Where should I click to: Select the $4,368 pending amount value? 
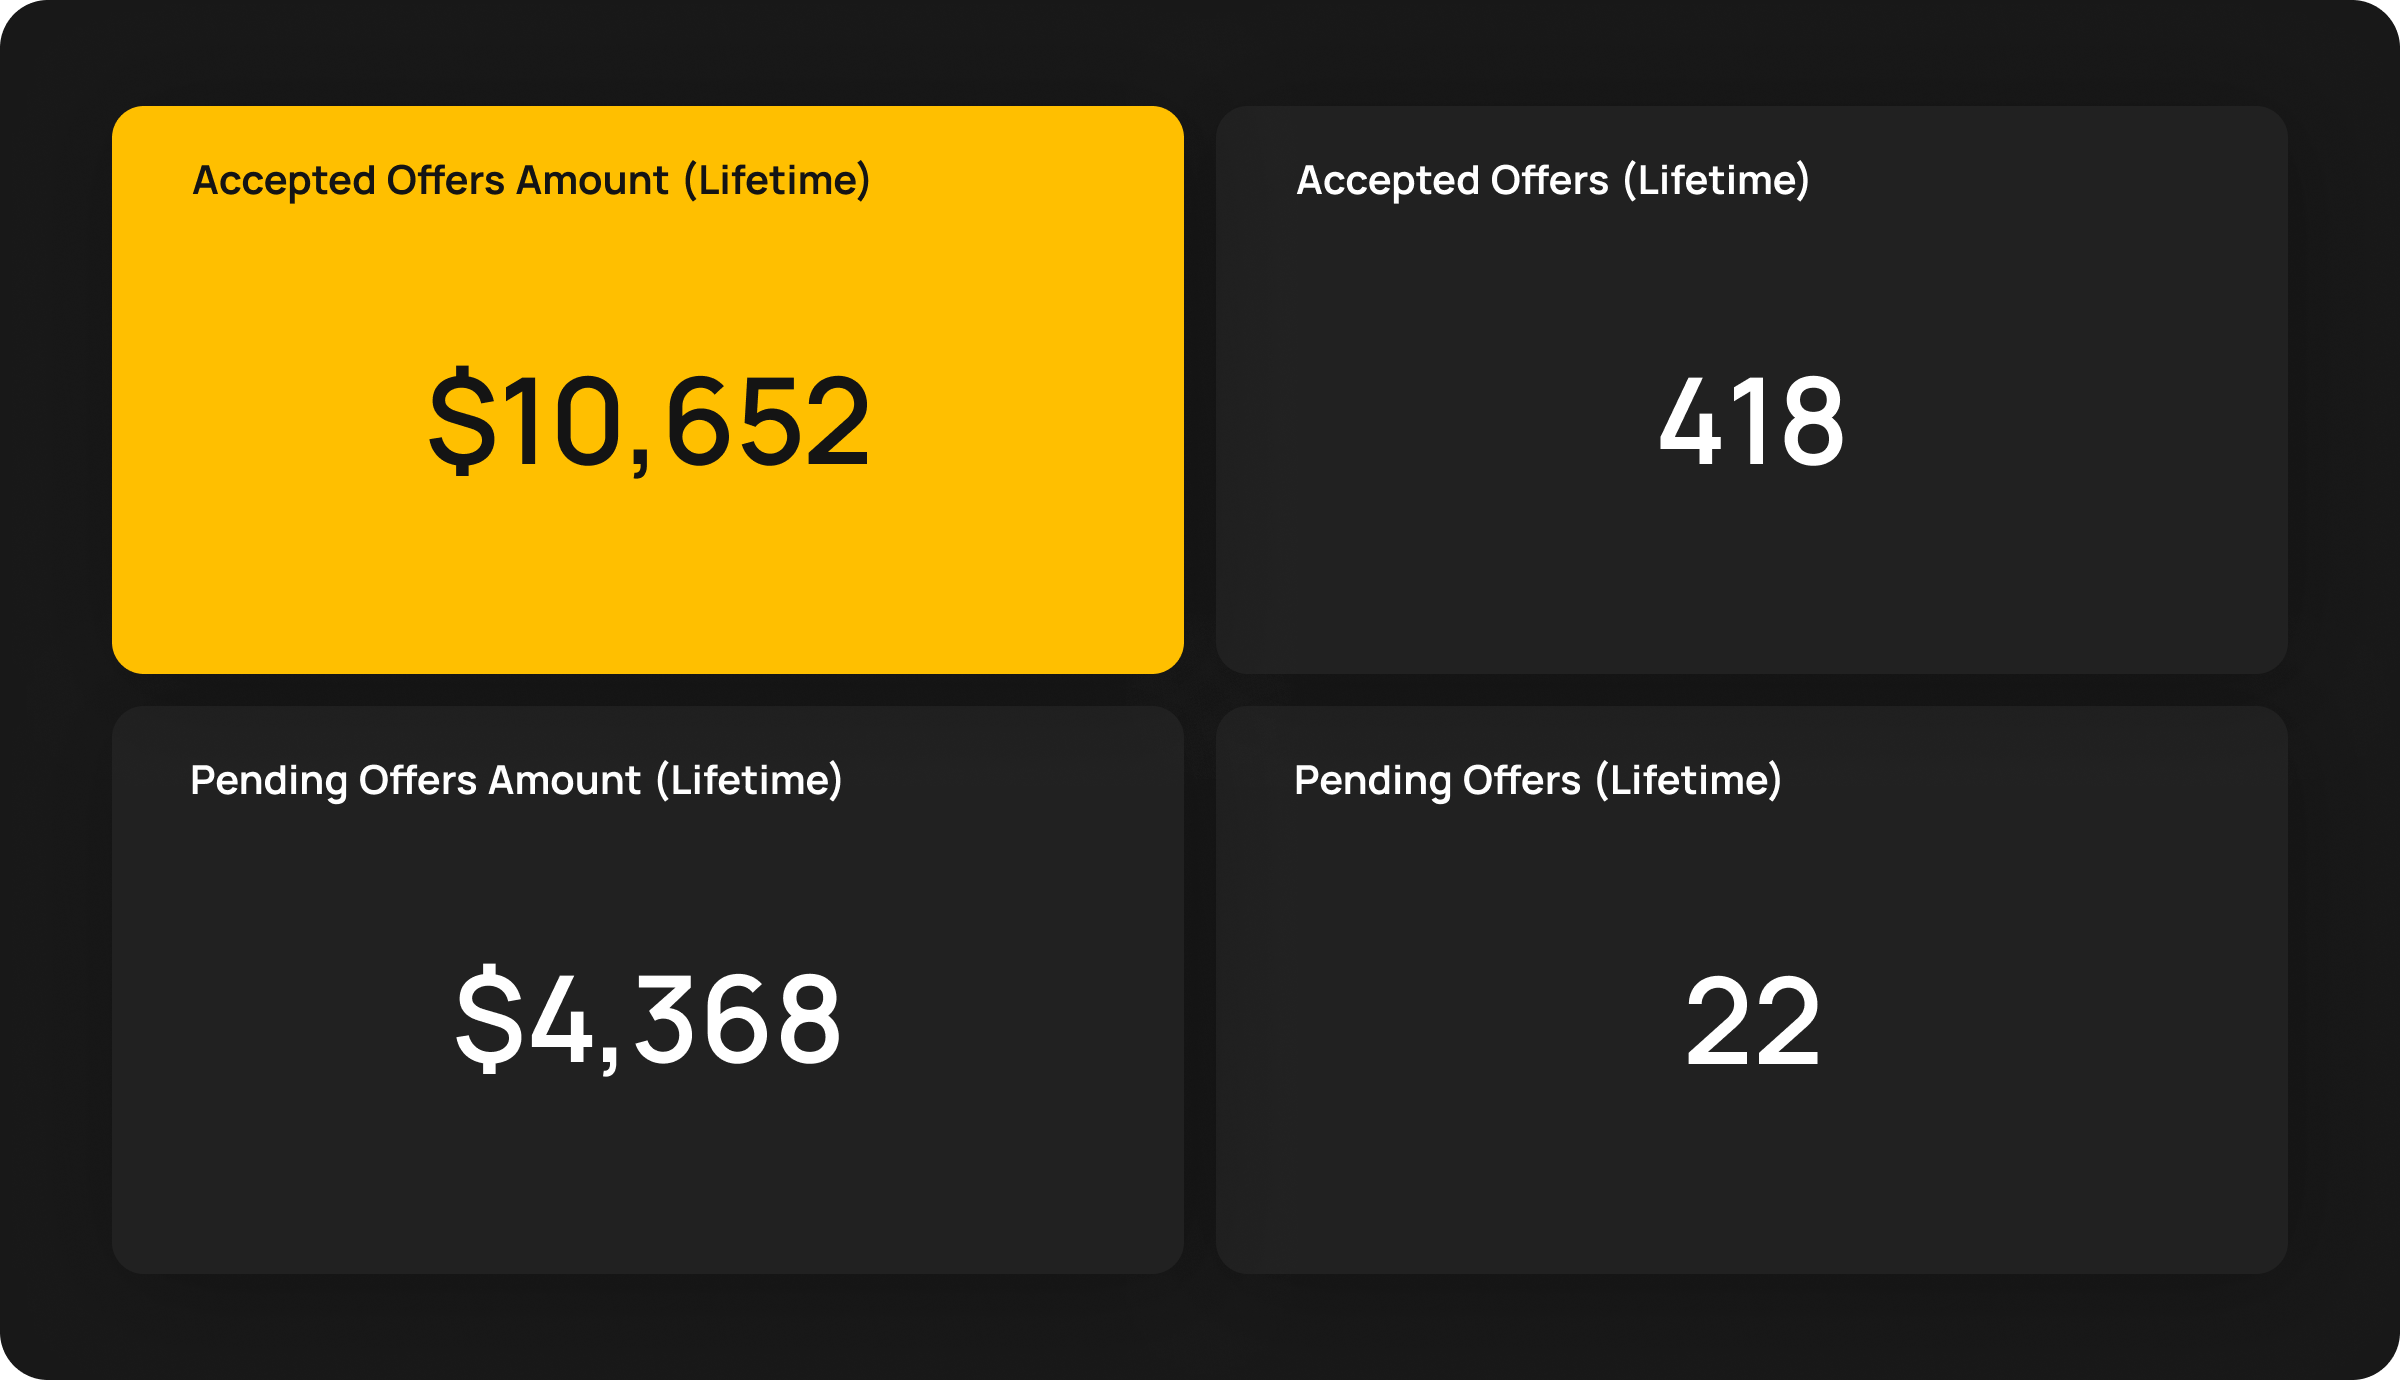point(648,1021)
